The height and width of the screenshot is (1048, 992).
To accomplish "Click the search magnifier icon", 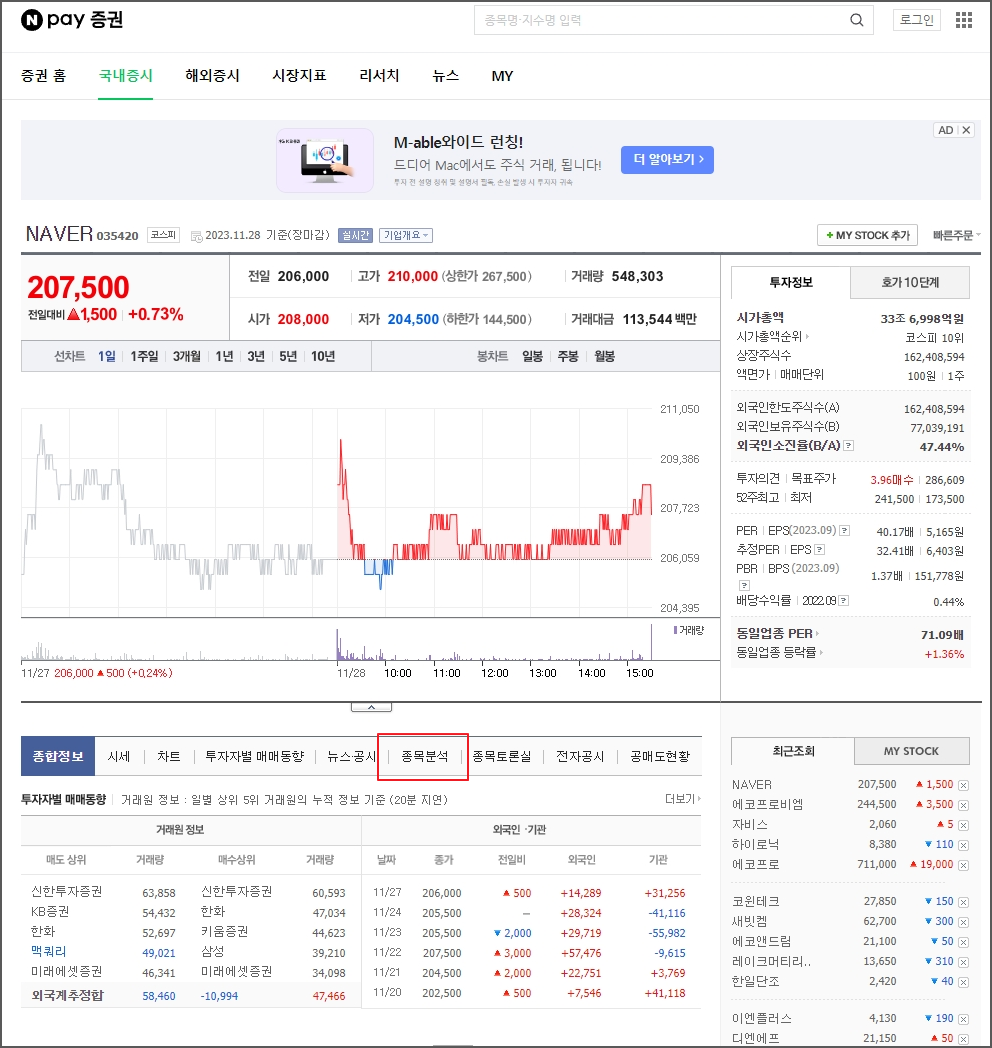I will pos(856,20).
